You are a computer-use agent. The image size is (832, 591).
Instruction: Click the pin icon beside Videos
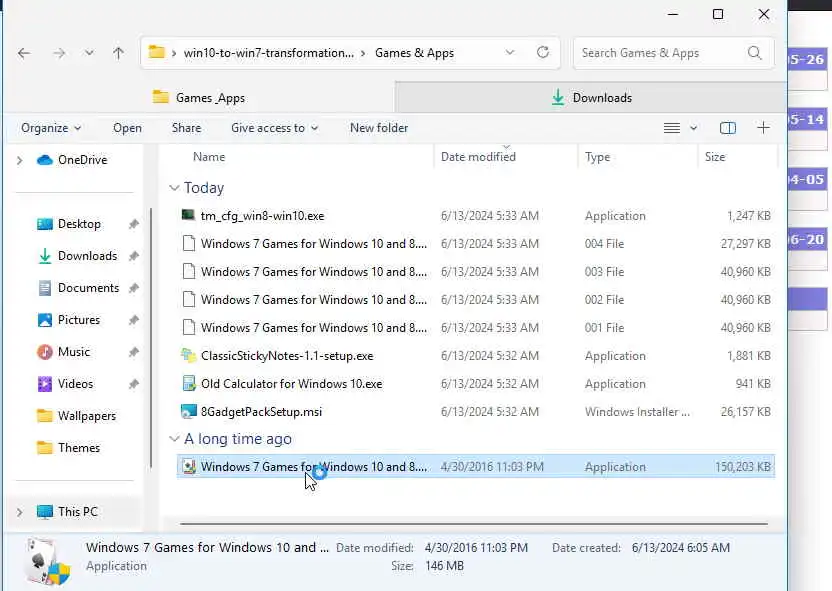pos(134,384)
